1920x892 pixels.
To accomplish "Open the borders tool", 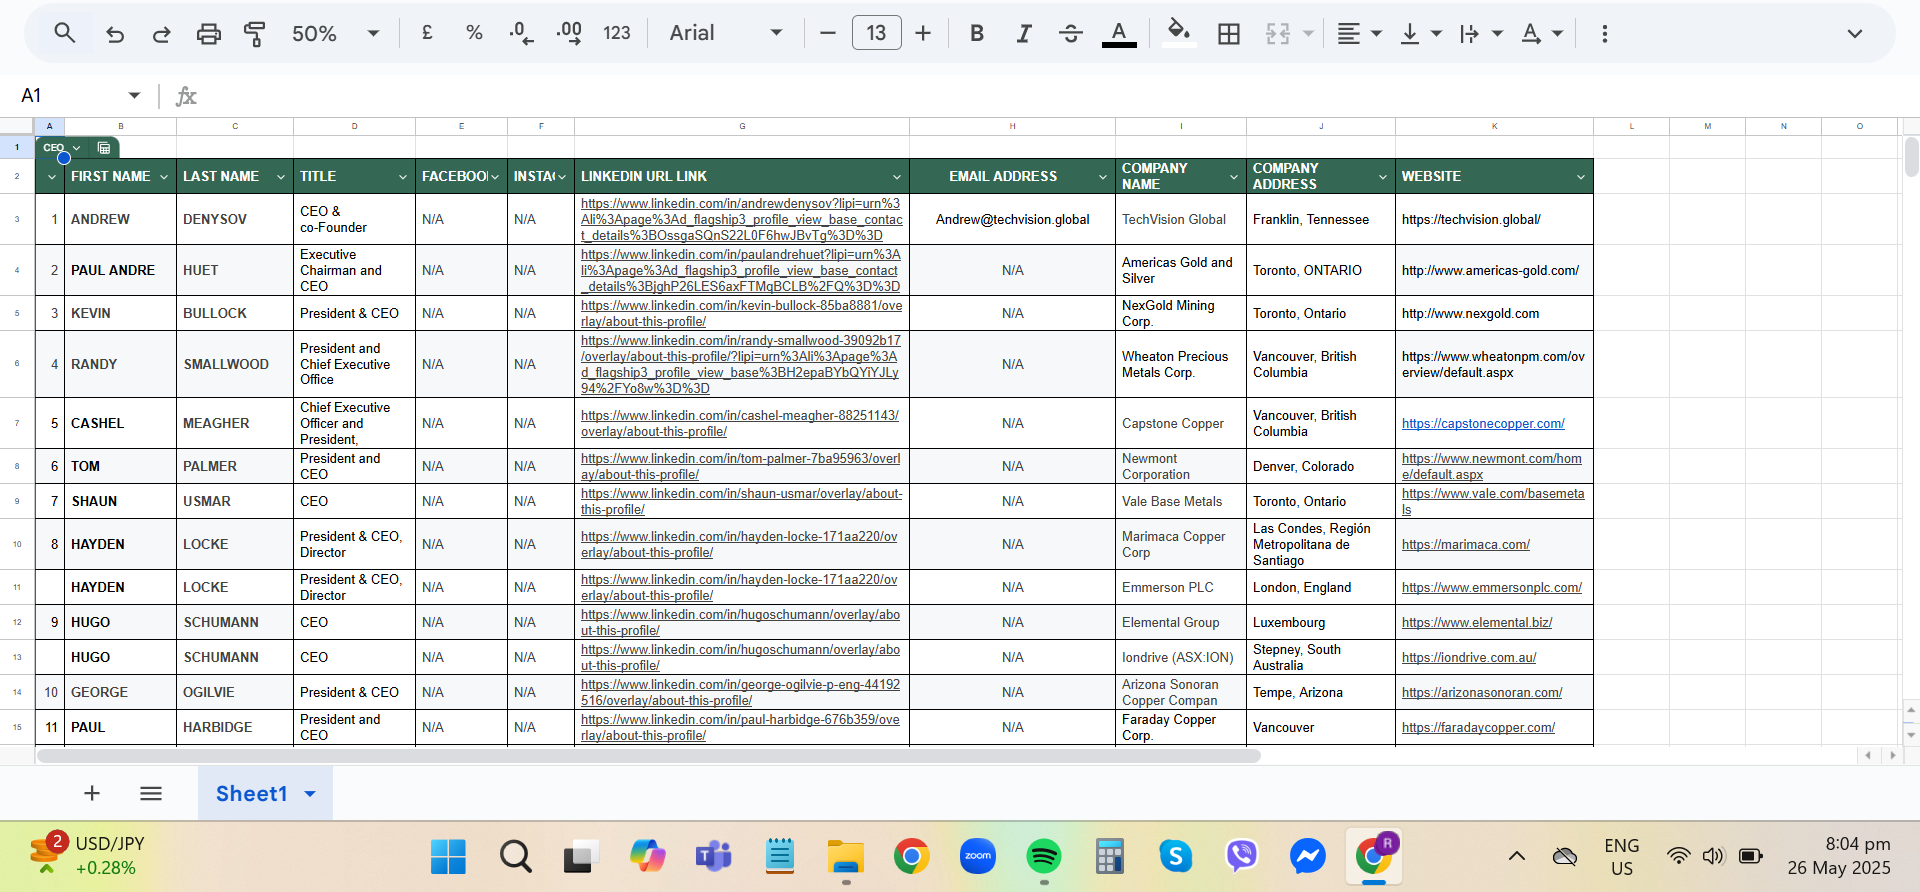I will pyautogui.click(x=1229, y=34).
